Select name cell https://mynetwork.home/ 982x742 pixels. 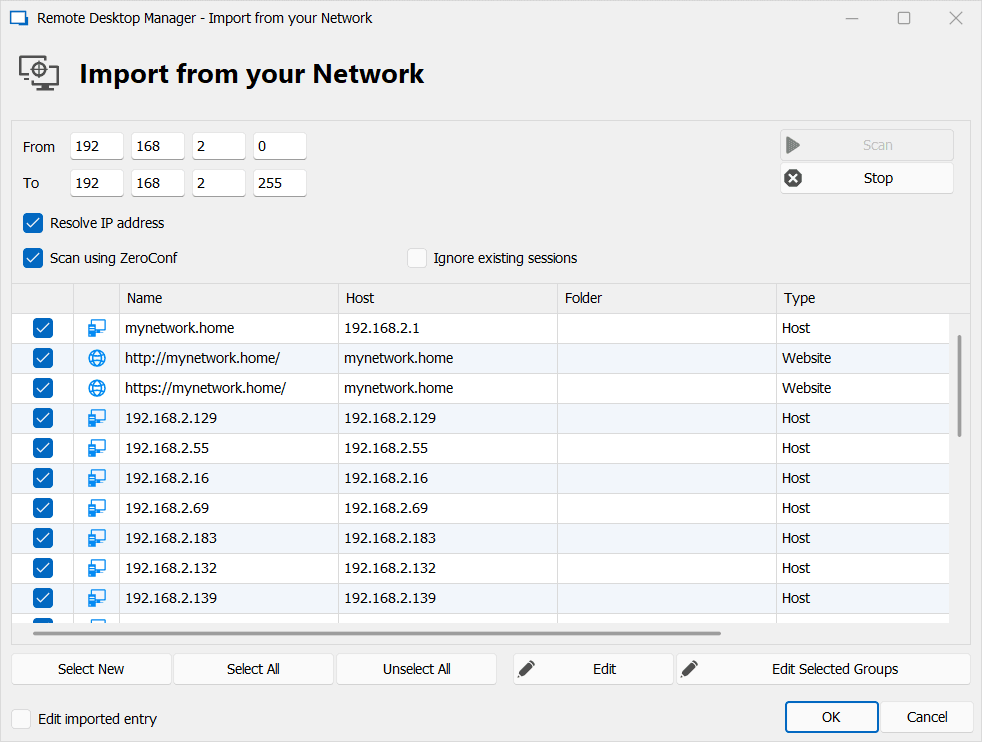pos(229,388)
